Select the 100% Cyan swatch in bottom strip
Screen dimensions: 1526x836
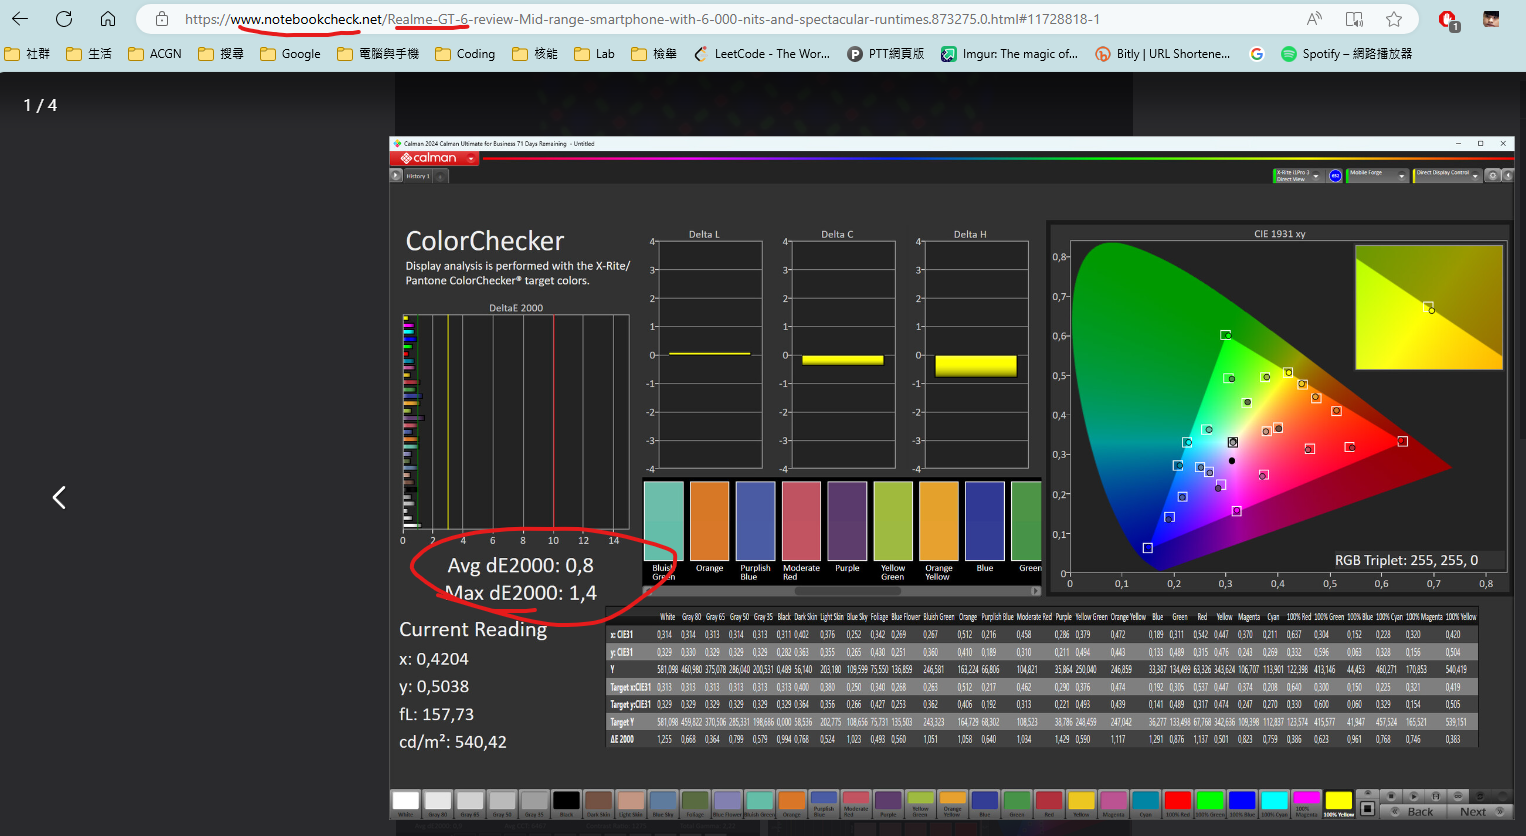[1274, 803]
